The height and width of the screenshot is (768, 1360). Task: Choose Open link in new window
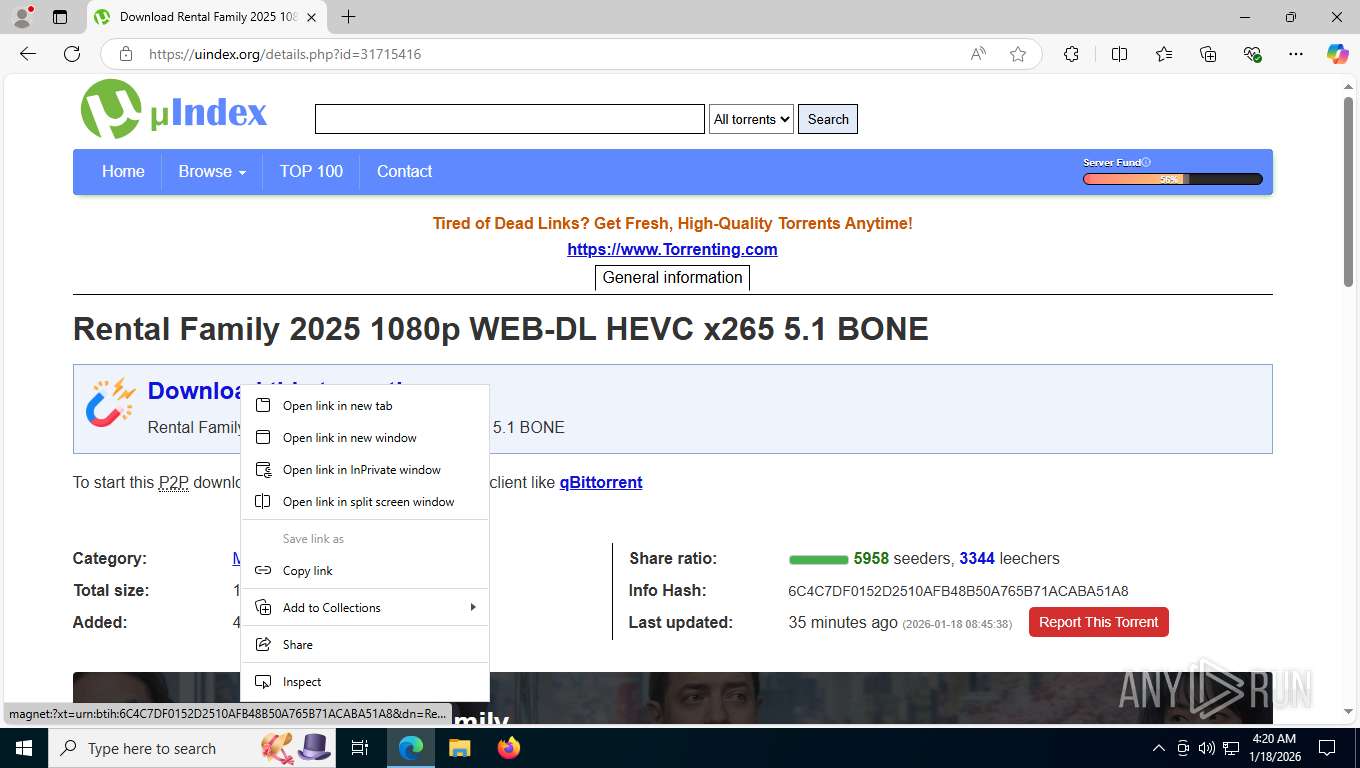pos(365,438)
